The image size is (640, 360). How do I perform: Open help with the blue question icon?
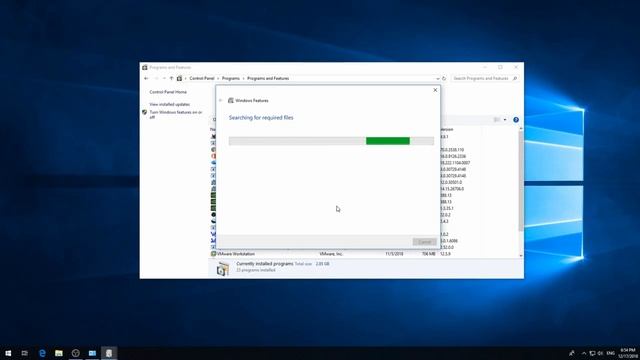point(516,120)
